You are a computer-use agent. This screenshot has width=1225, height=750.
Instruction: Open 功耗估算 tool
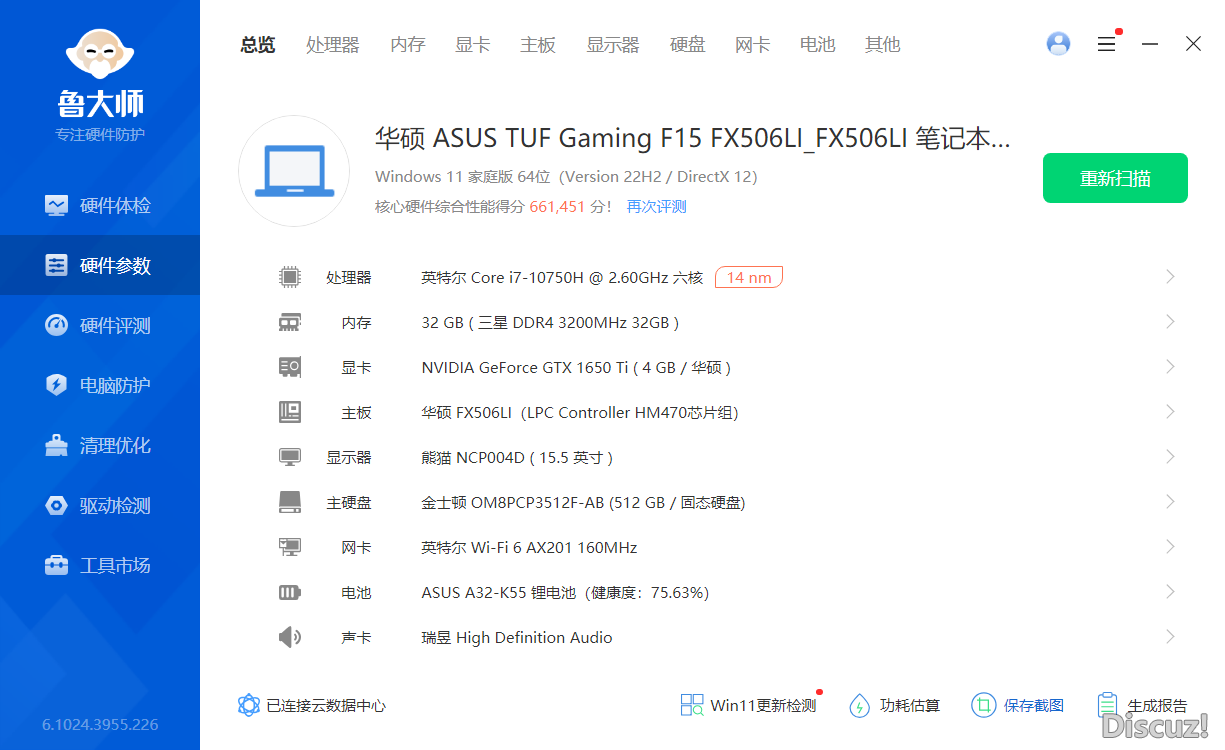[x=894, y=705]
